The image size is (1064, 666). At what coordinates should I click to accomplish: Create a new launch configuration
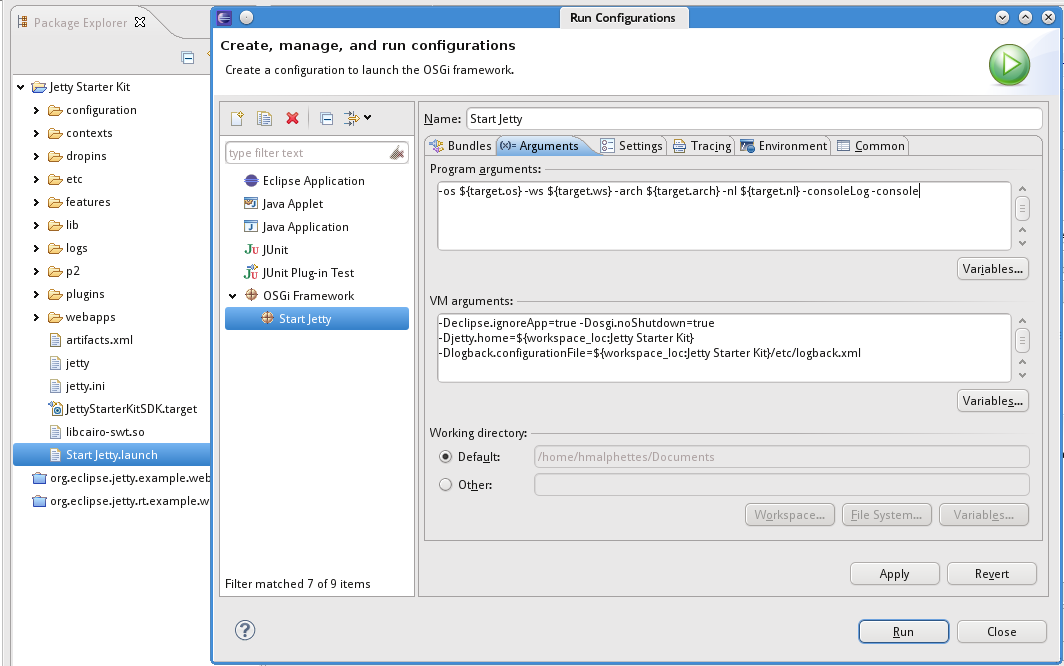tap(237, 118)
